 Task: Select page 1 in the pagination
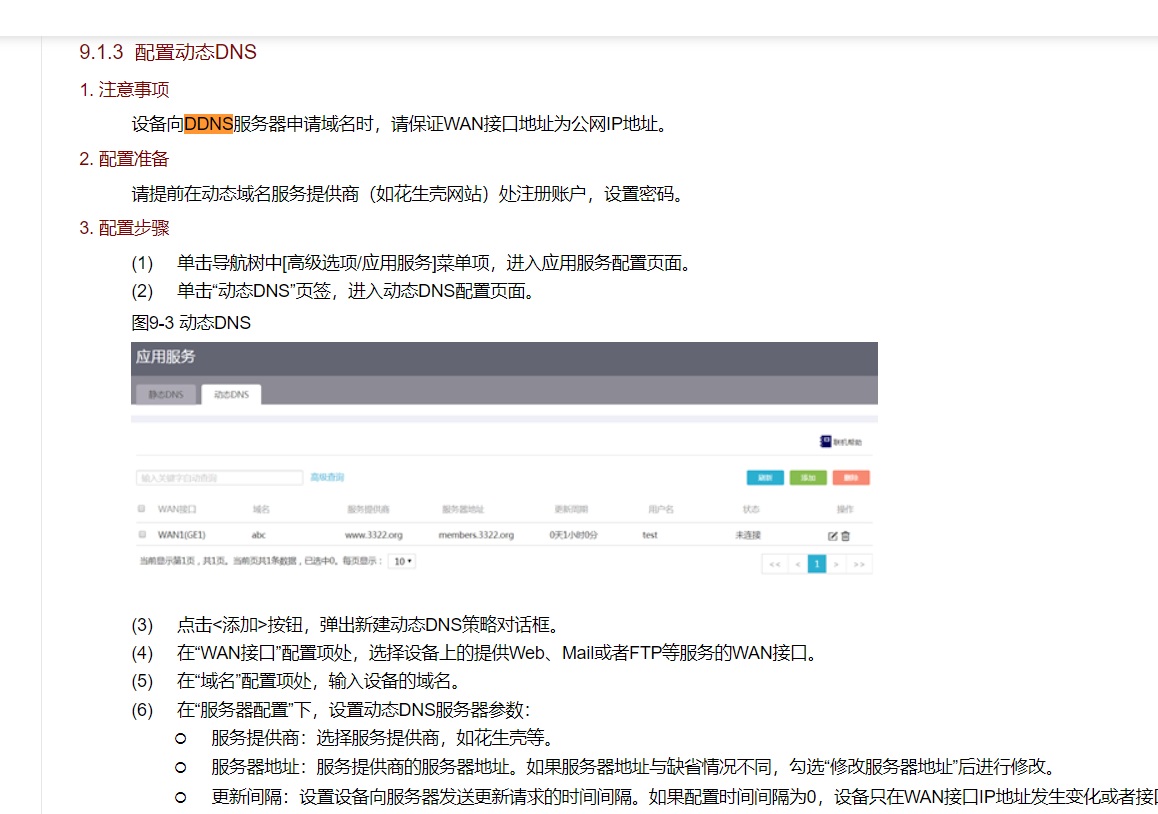pos(817,564)
